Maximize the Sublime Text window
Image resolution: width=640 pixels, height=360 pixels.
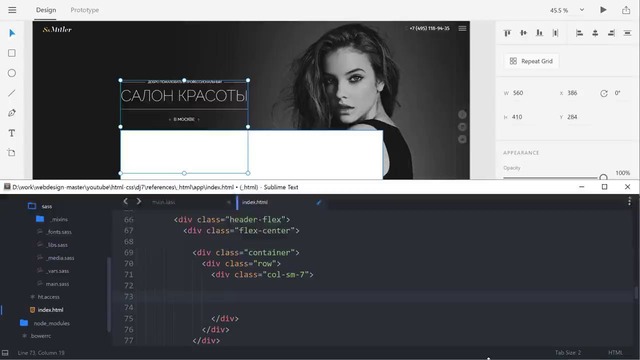[x=604, y=187]
